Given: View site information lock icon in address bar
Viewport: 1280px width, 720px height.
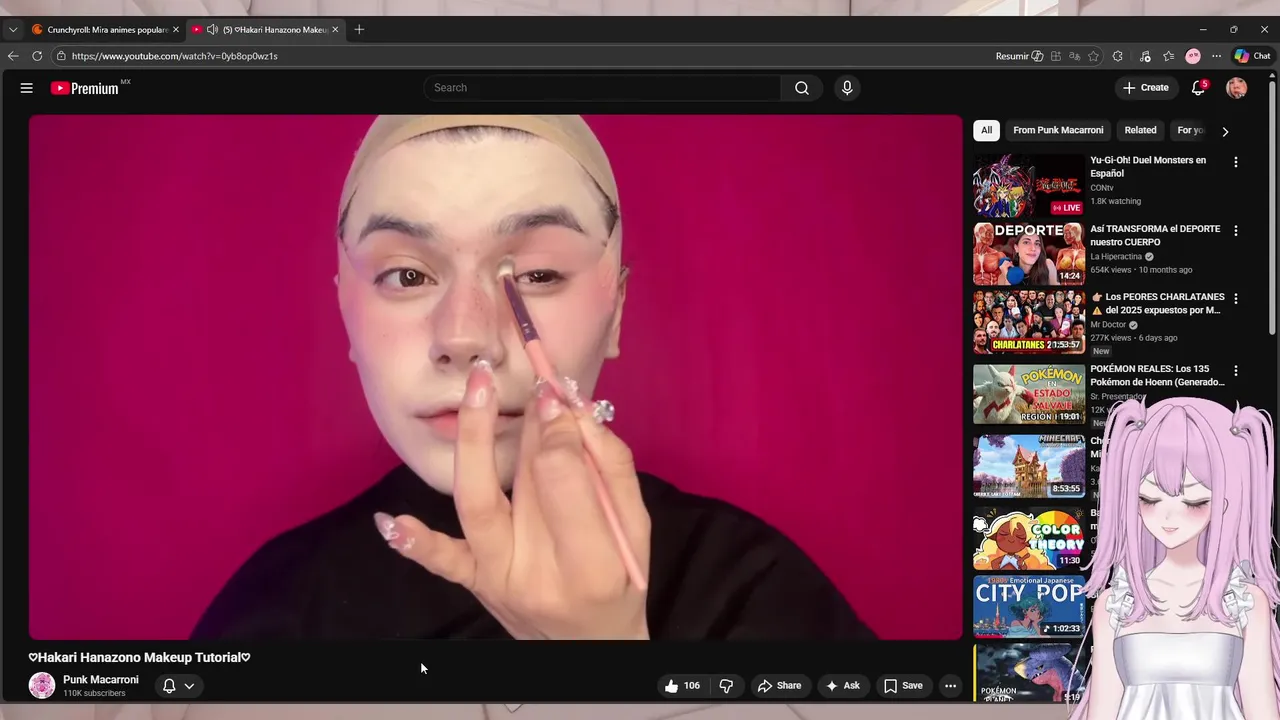Looking at the screenshot, I should point(61,56).
